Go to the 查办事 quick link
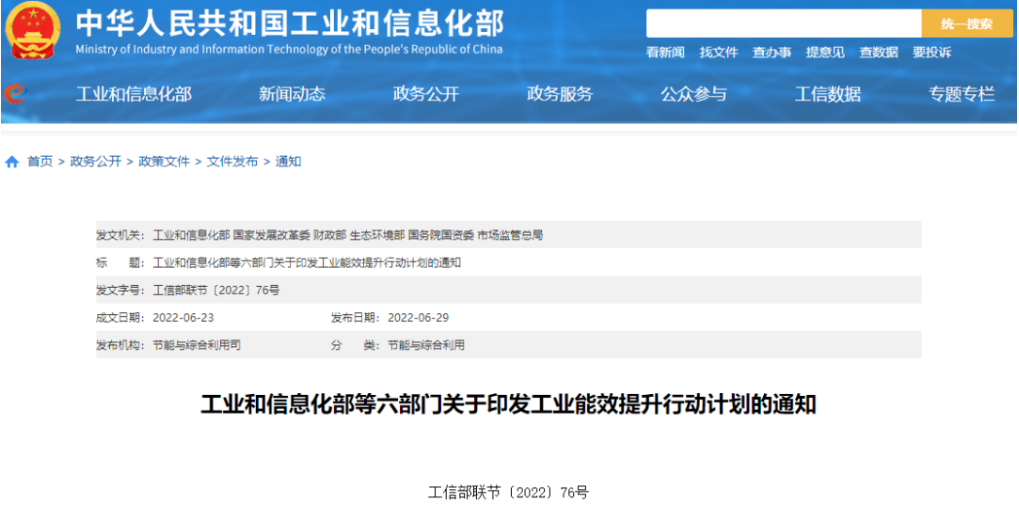 (x=772, y=52)
